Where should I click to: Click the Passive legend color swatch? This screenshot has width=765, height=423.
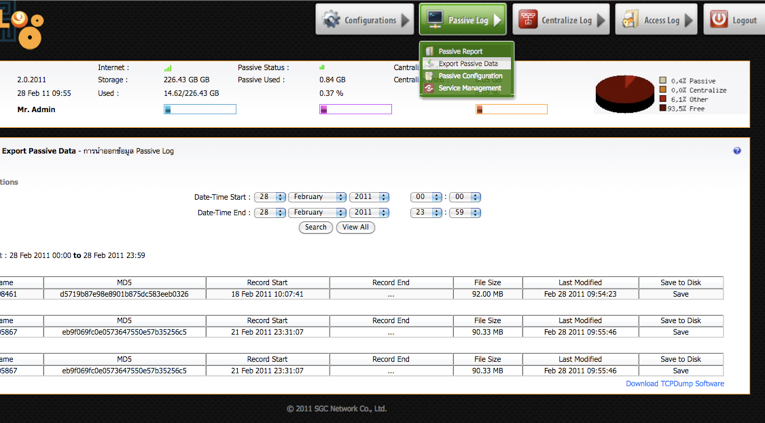(x=663, y=81)
